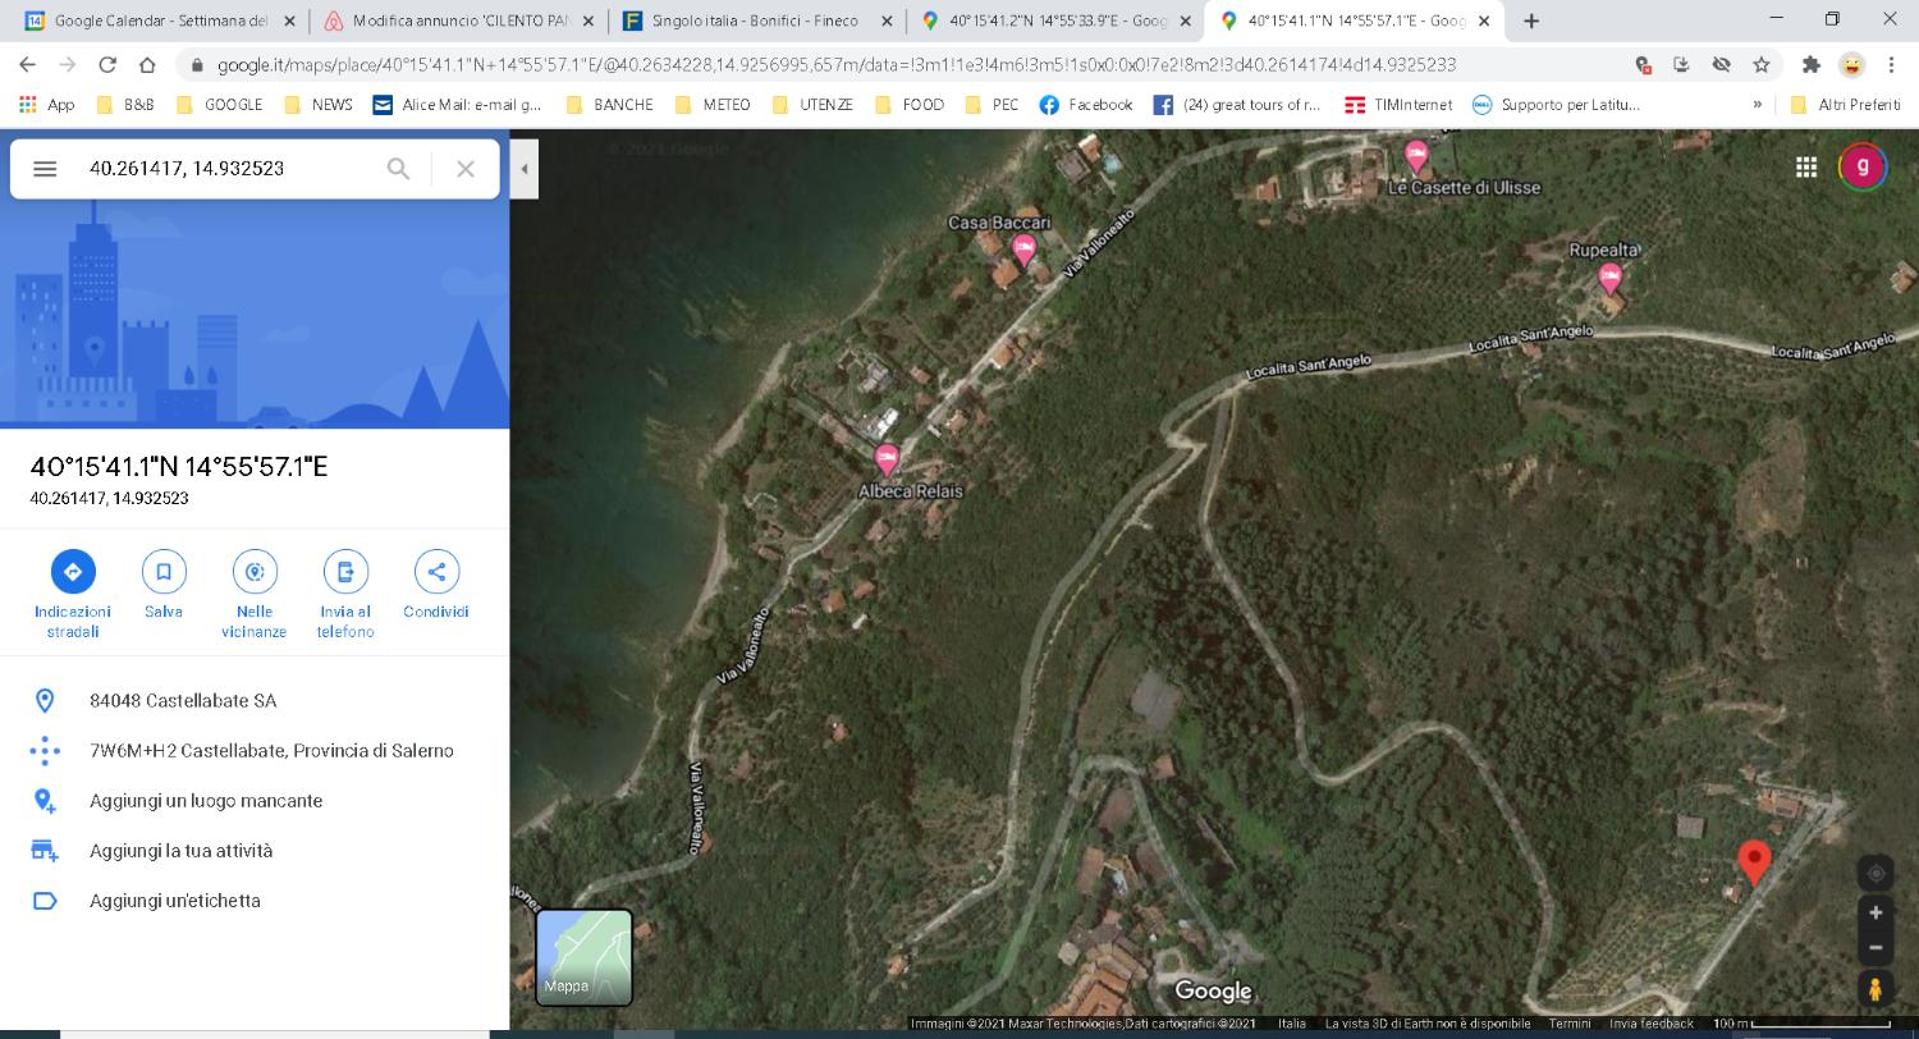Bookmark this page with star

click(x=1761, y=65)
